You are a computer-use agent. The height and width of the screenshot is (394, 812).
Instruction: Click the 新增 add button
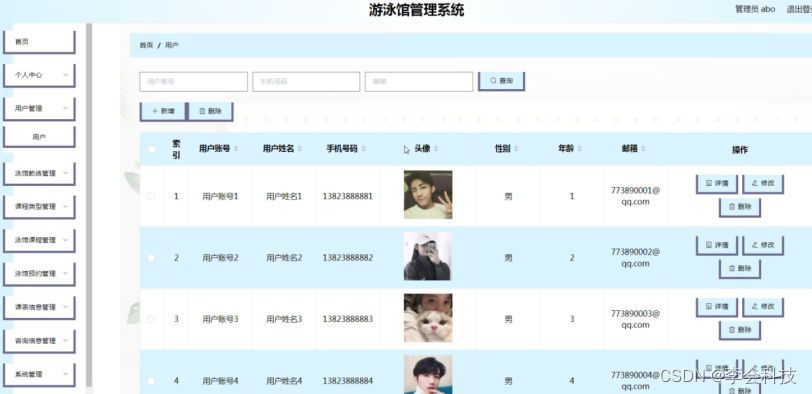(x=163, y=111)
